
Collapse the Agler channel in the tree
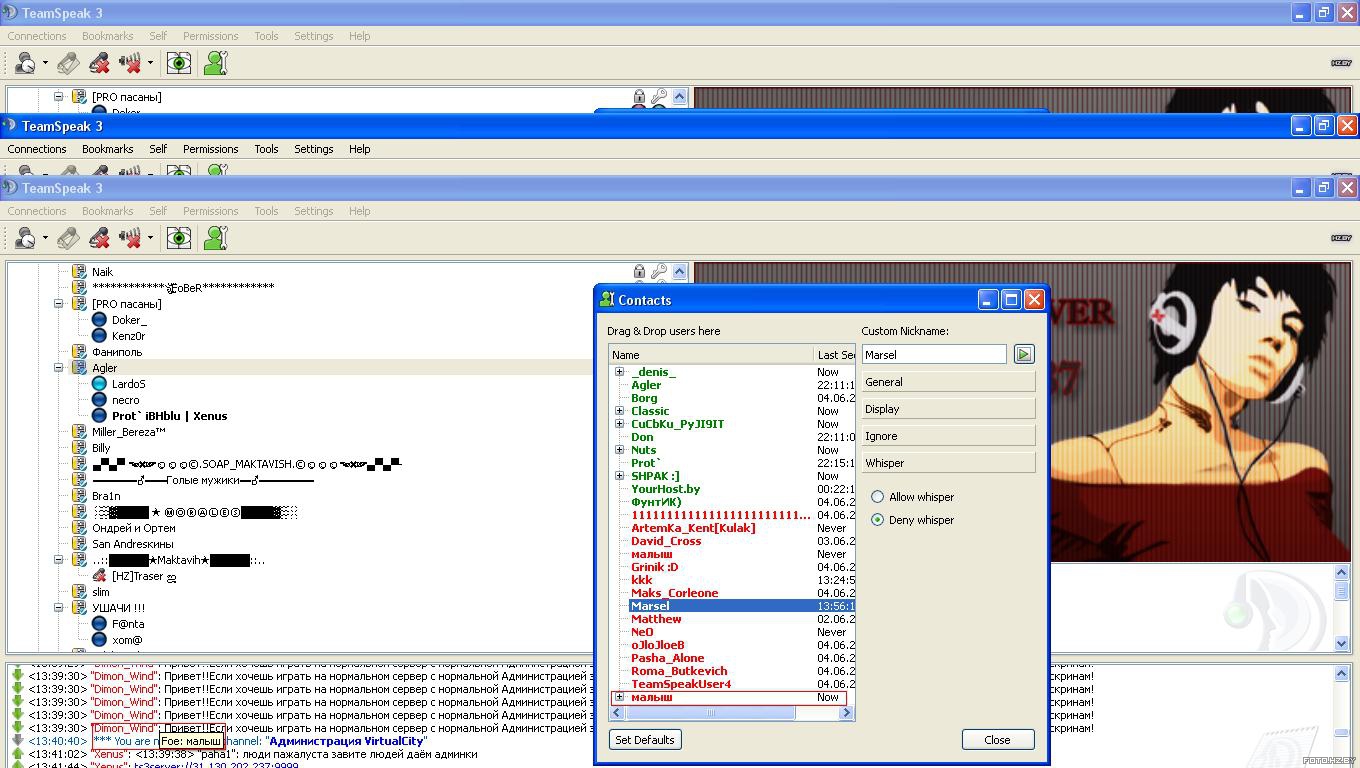(x=58, y=368)
